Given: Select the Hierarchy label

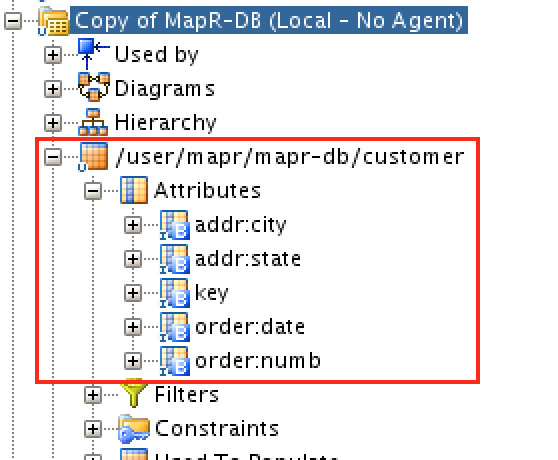Looking at the screenshot, I should coord(165,122).
